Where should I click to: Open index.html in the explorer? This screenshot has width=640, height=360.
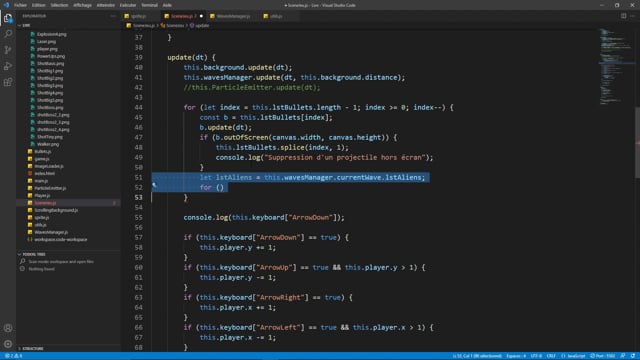click(x=44, y=173)
